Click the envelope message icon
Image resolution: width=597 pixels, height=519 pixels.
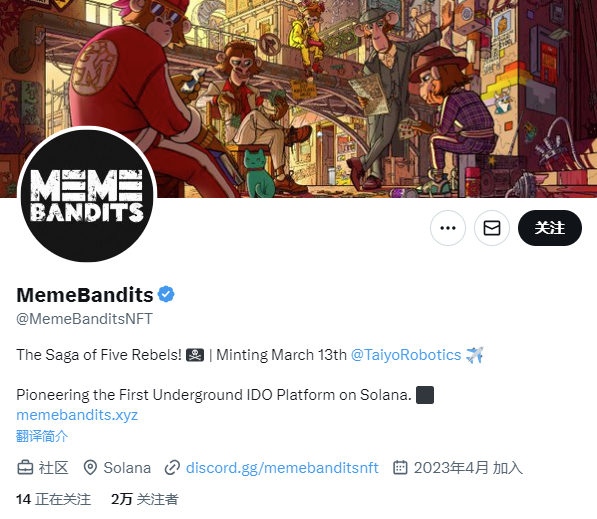pos(492,228)
